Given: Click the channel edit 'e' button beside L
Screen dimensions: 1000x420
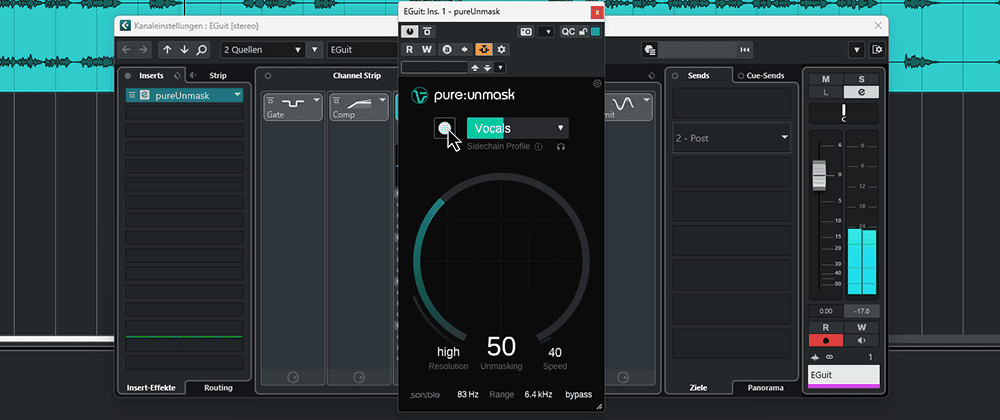Looking at the screenshot, I should tap(862, 92).
